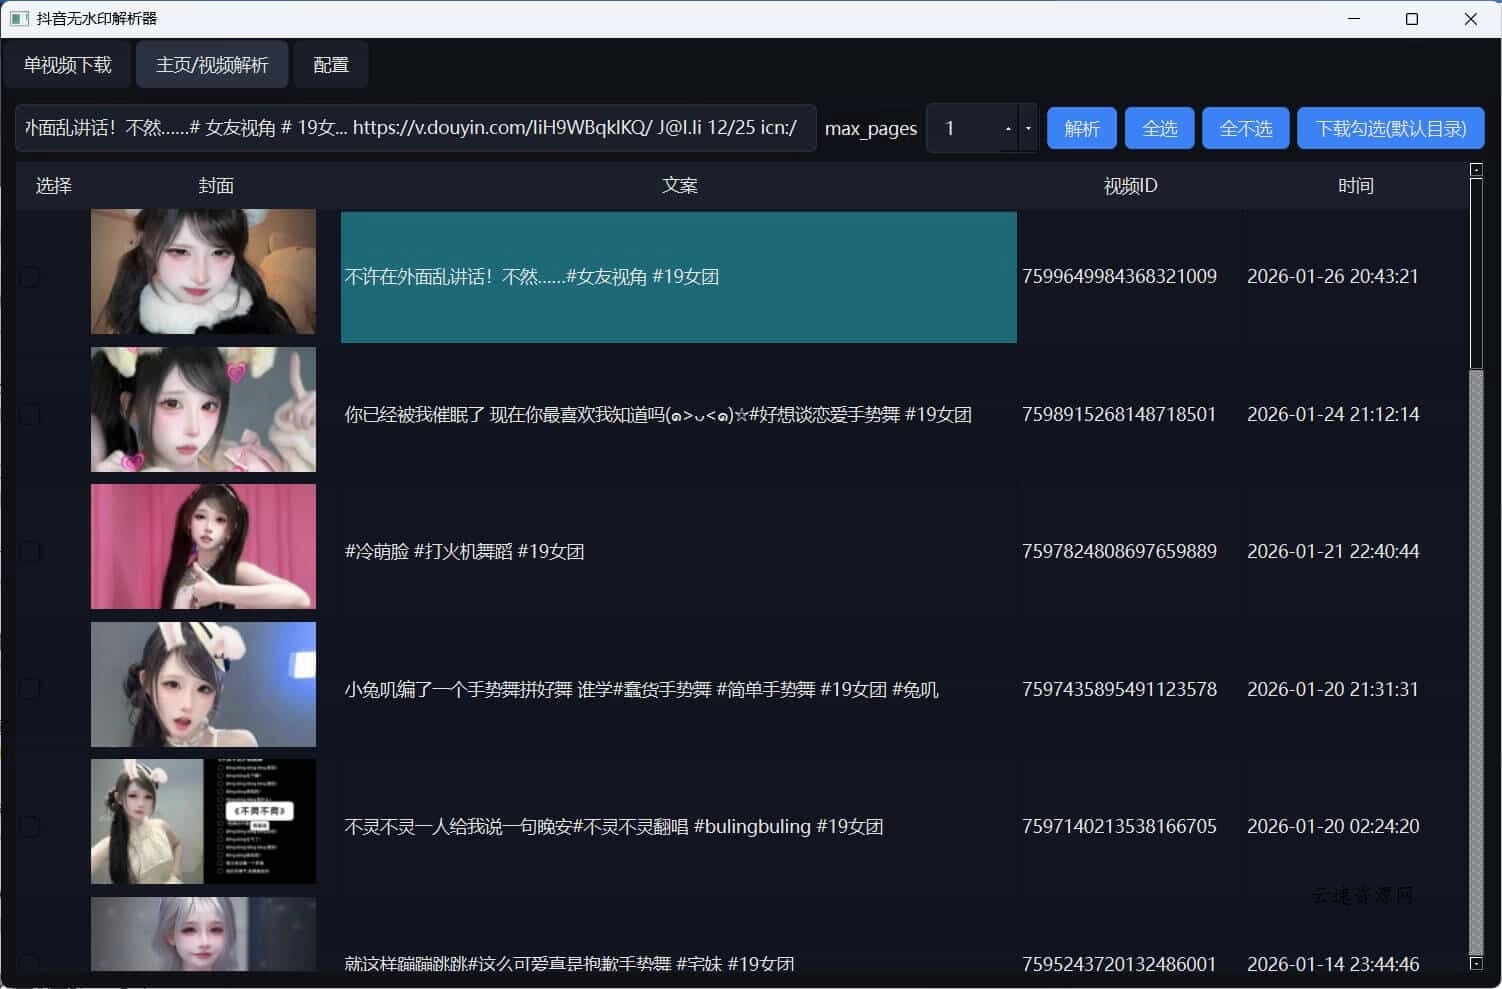Click the 解析 button to parse the link
1502x989 pixels.
[1081, 128]
